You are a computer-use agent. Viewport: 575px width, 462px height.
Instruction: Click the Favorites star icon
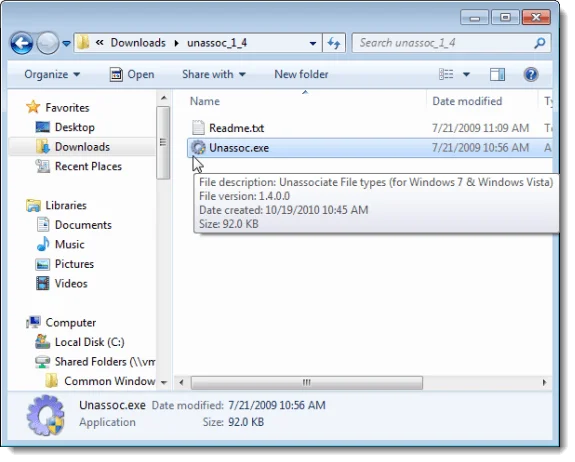point(33,107)
